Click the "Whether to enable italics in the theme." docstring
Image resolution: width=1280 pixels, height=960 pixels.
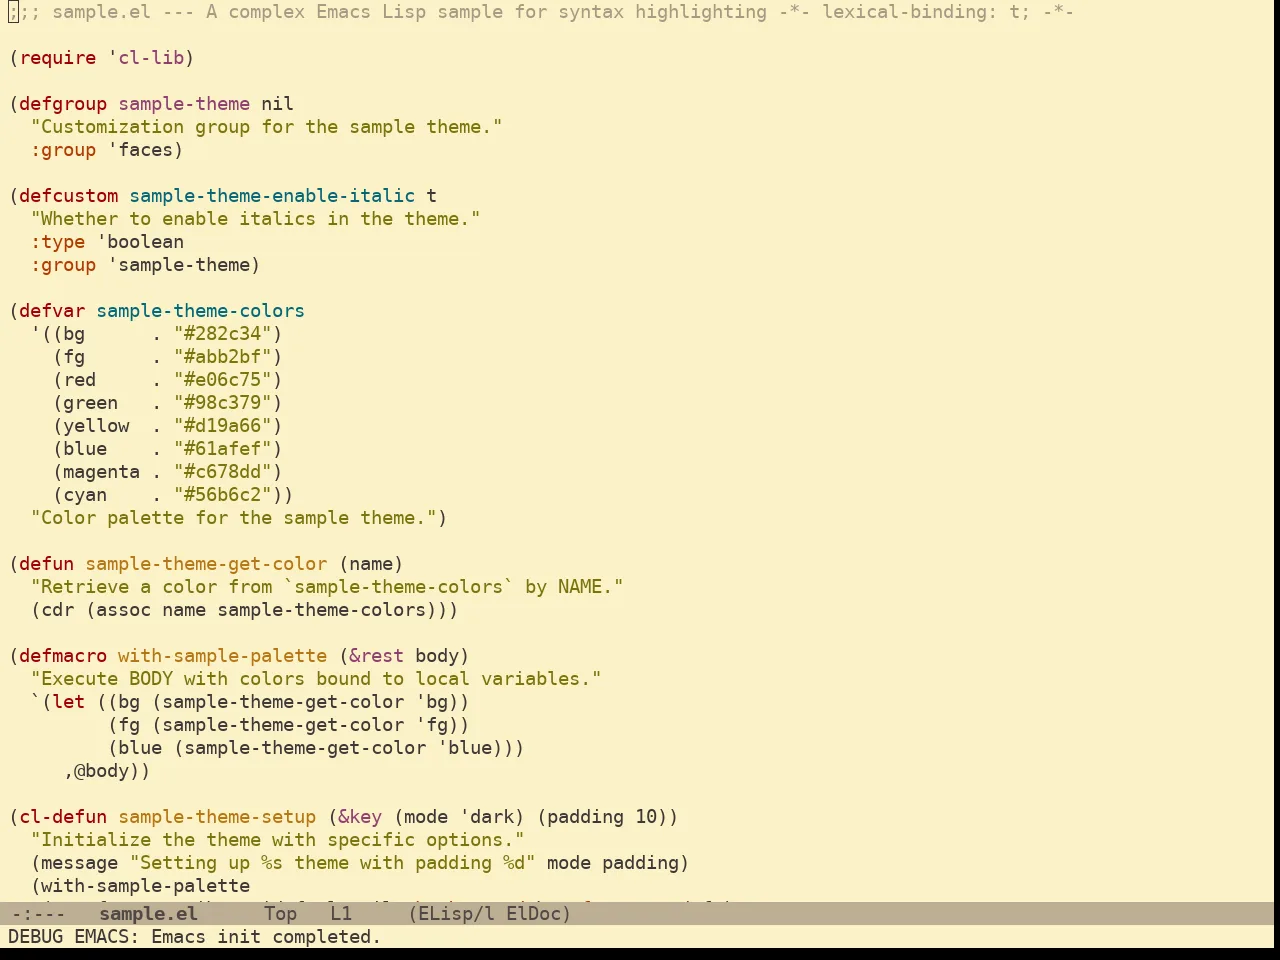[x=256, y=219]
